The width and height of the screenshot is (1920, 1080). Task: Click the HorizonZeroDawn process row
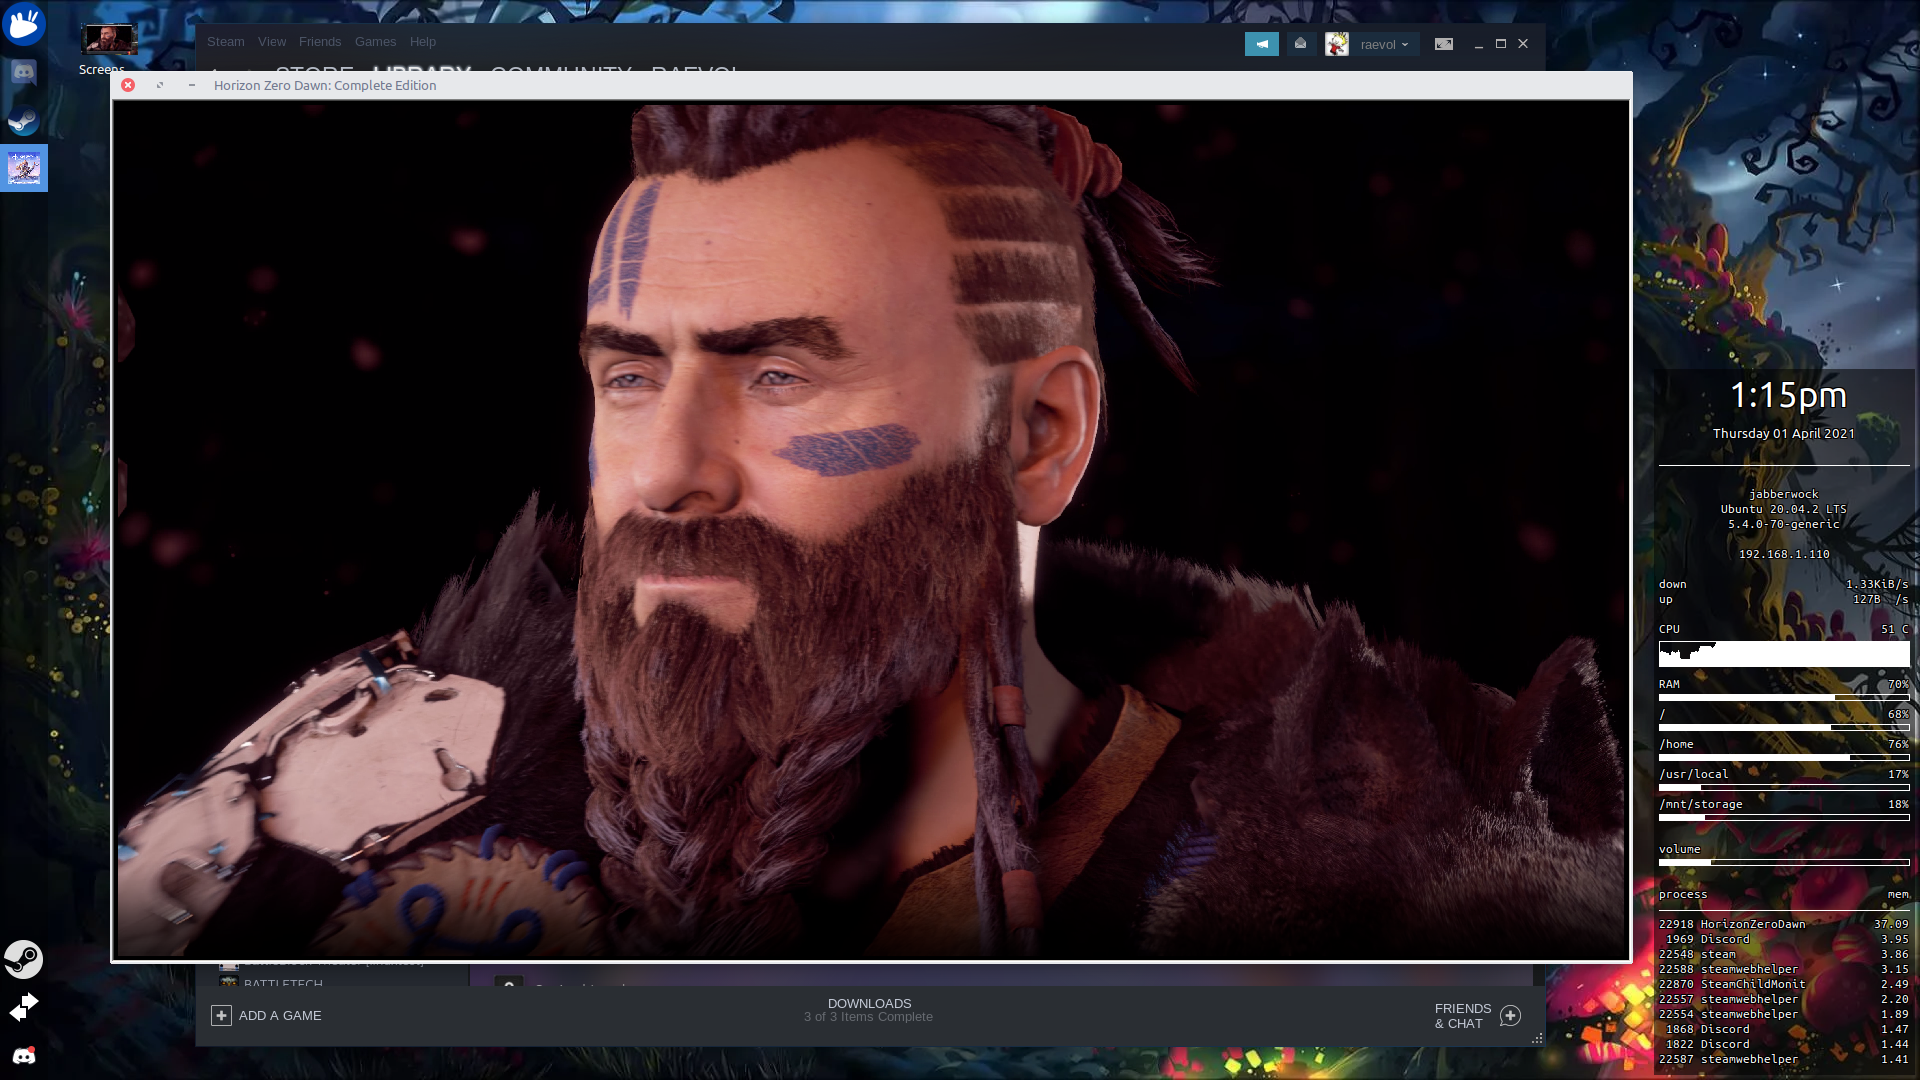[x=1783, y=924]
